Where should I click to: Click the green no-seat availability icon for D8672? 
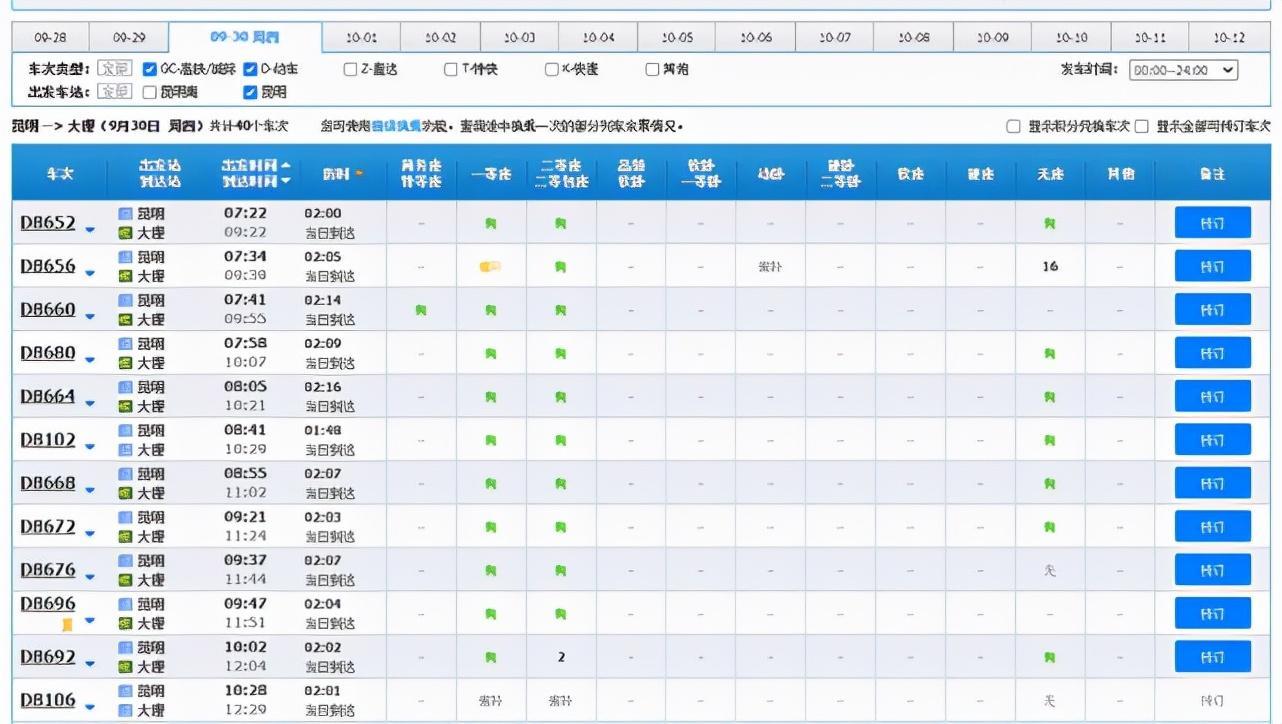[1049, 527]
